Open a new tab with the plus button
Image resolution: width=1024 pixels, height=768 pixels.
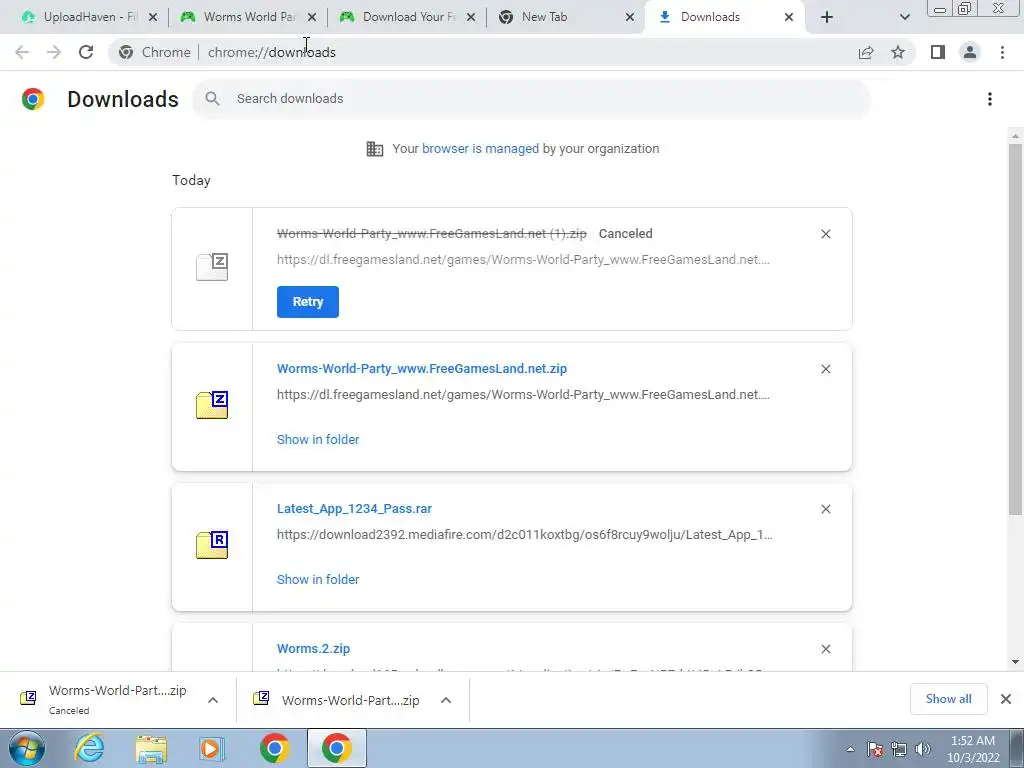tap(827, 17)
